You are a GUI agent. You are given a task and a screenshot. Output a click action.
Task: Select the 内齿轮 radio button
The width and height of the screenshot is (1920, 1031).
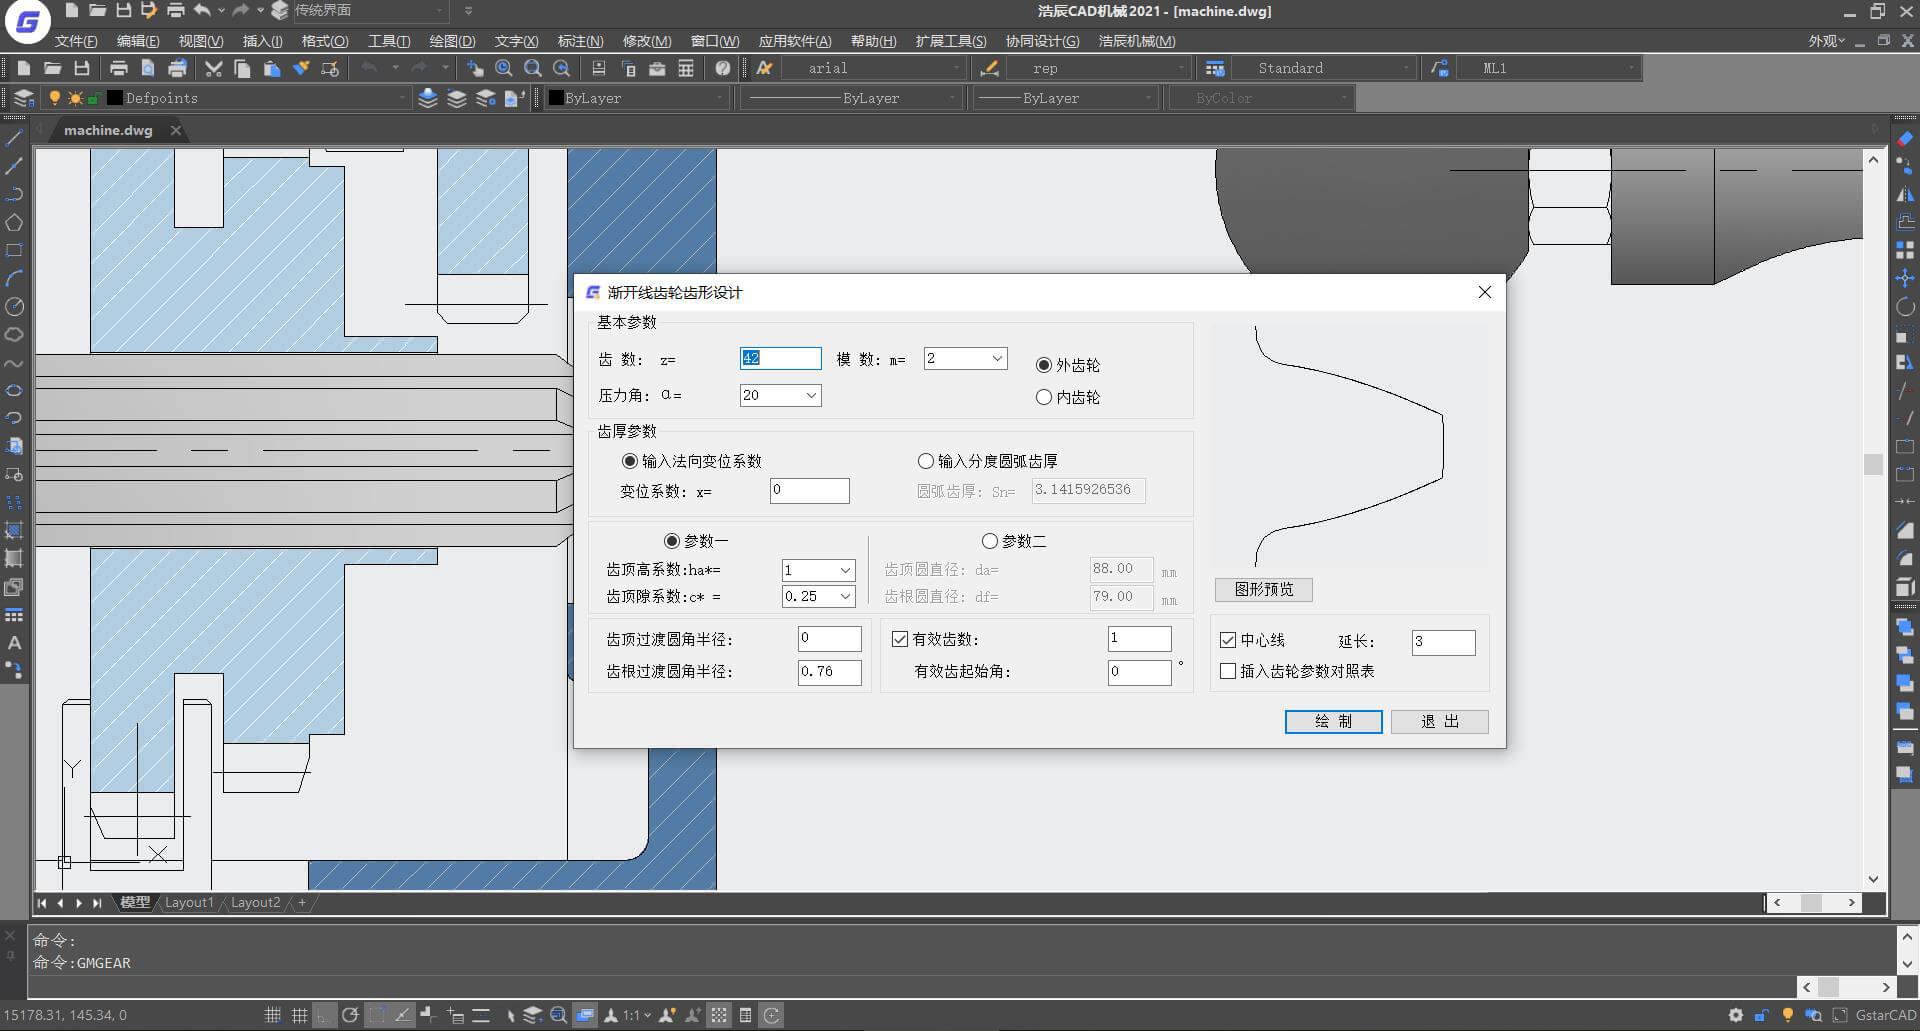click(1044, 397)
